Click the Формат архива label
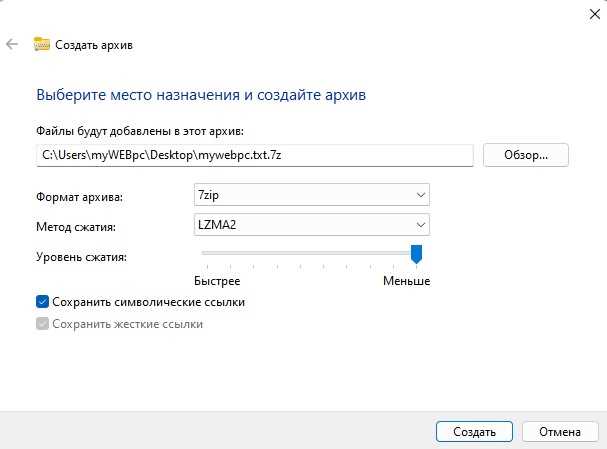 (x=79, y=197)
